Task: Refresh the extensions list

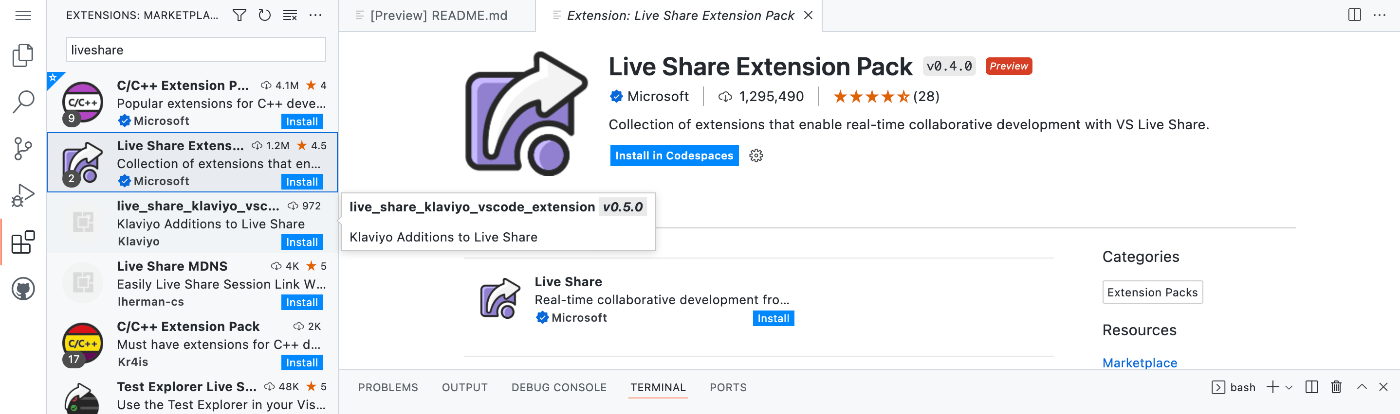Action: point(264,15)
